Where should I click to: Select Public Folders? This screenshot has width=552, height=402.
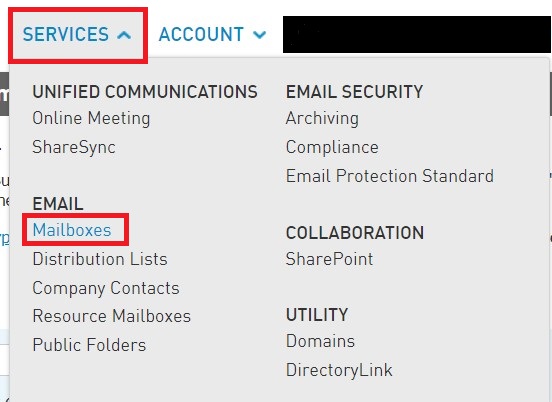pyautogui.click(x=89, y=345)
